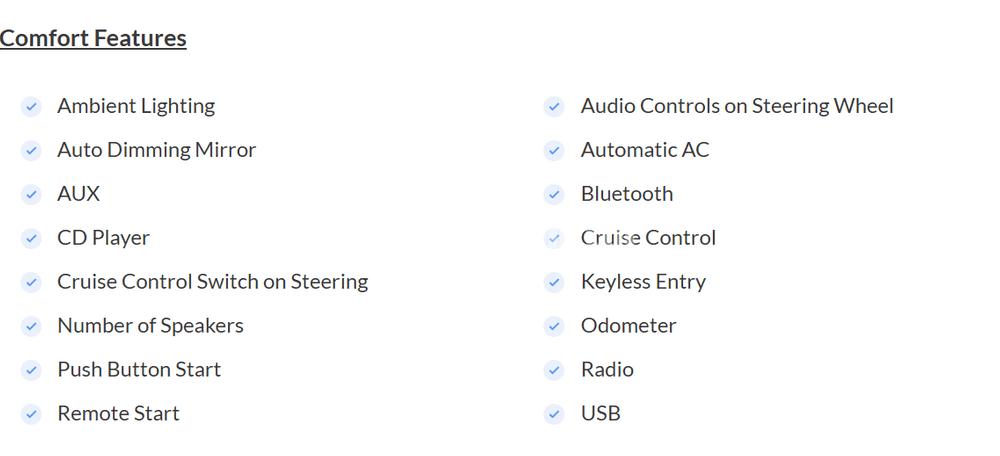The image size is (1000, 456).
Task: Click the check icon beside AUX
Action: [31, 195]
